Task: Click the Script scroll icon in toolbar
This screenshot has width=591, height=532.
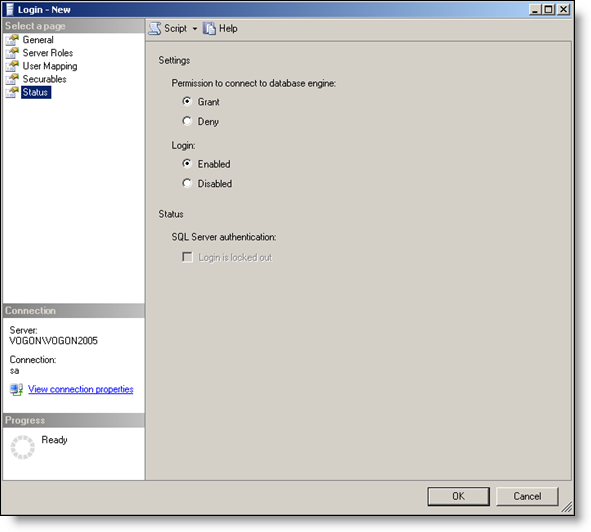Action: [155, 28]
